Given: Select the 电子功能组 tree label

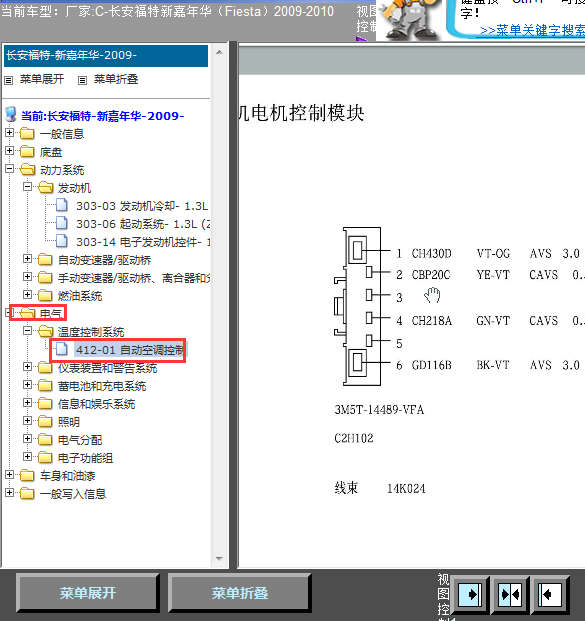Looking at the screenshot, I should pos(85,458).
